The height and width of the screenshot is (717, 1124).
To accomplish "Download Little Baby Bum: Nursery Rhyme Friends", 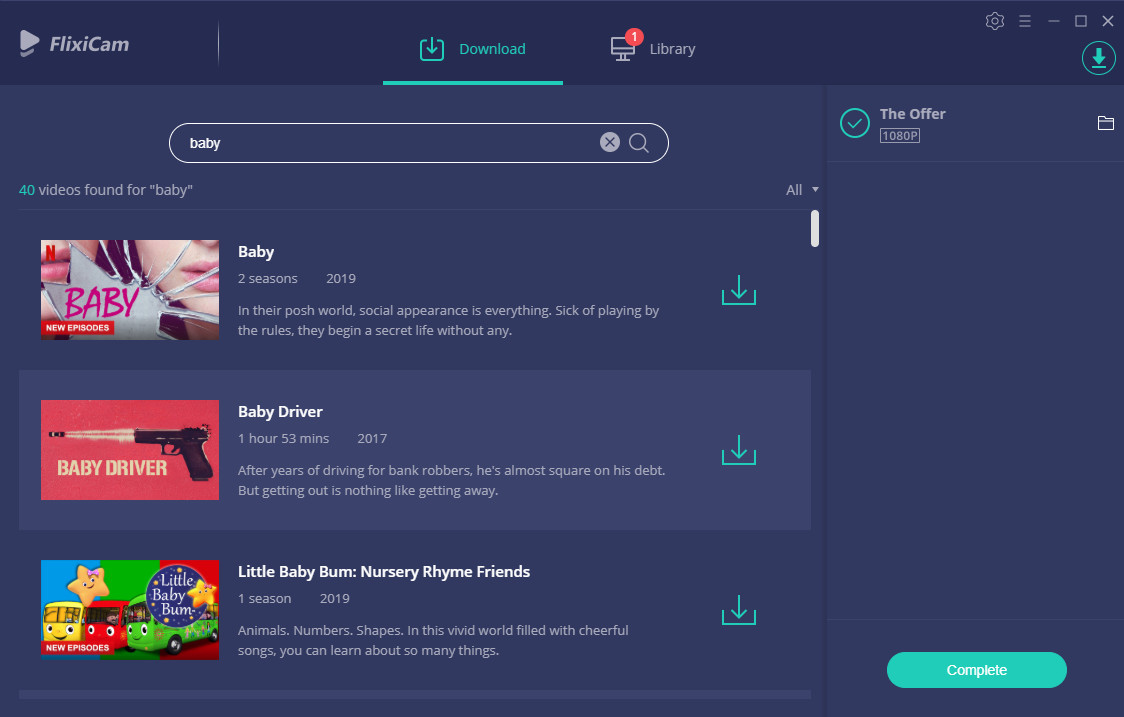I will click(738, 610).
